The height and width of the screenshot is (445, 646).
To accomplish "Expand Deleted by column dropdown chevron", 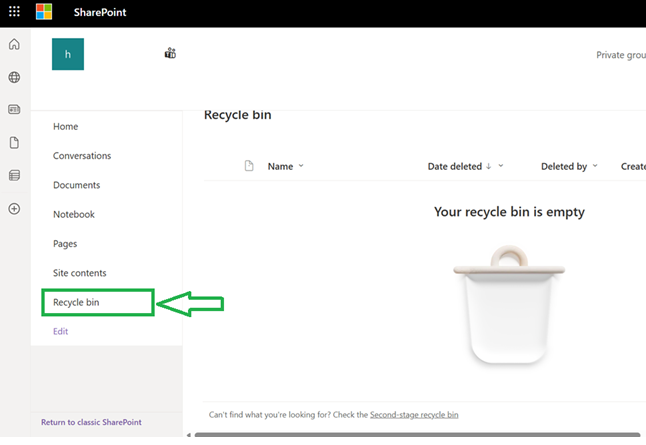I will point(595,166).
